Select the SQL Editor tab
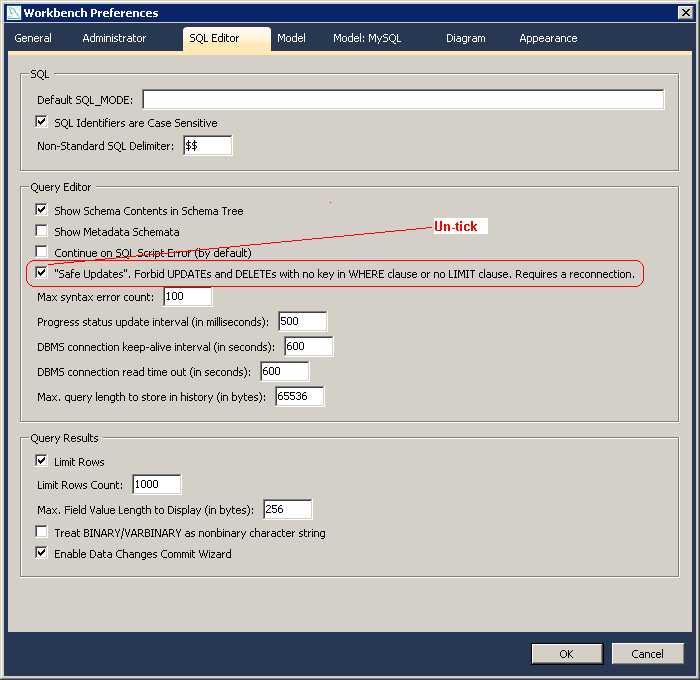 227,38
